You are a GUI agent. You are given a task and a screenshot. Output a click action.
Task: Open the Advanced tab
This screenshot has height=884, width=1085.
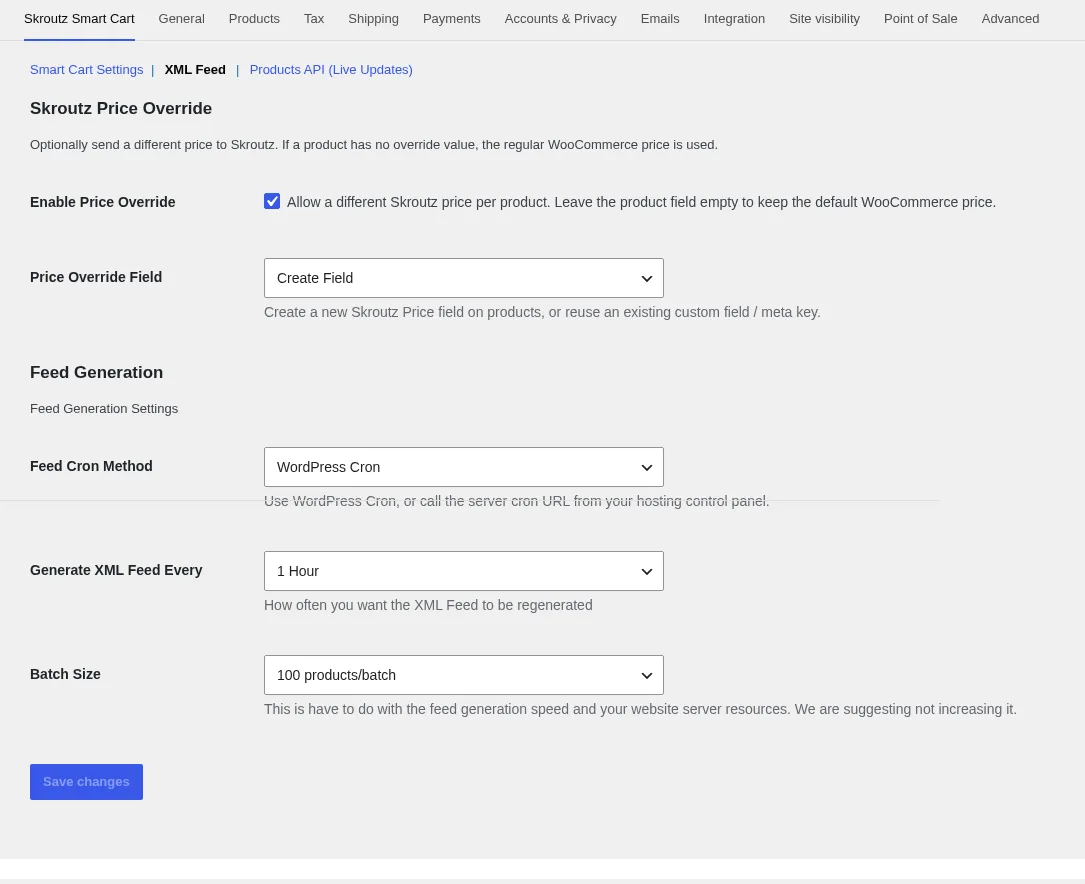pos(1010,19)
